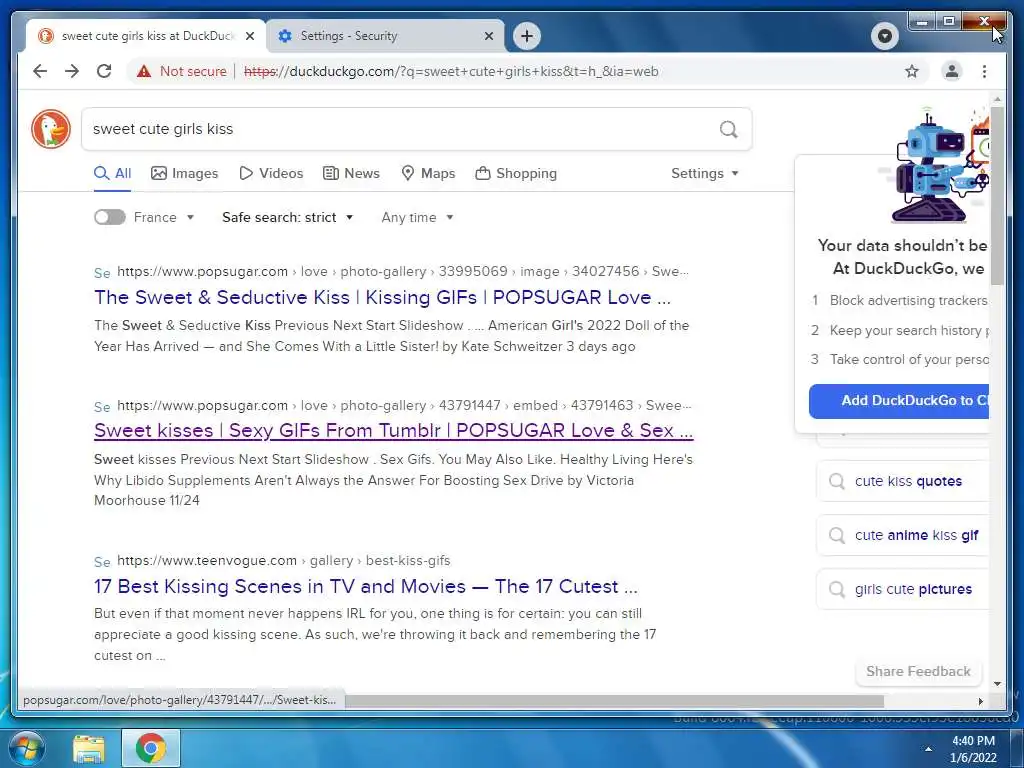Click the popsugar URL with 43791447
This screenshot has width=1024, height=768.
pyautogui.click(x=404, y=405)
